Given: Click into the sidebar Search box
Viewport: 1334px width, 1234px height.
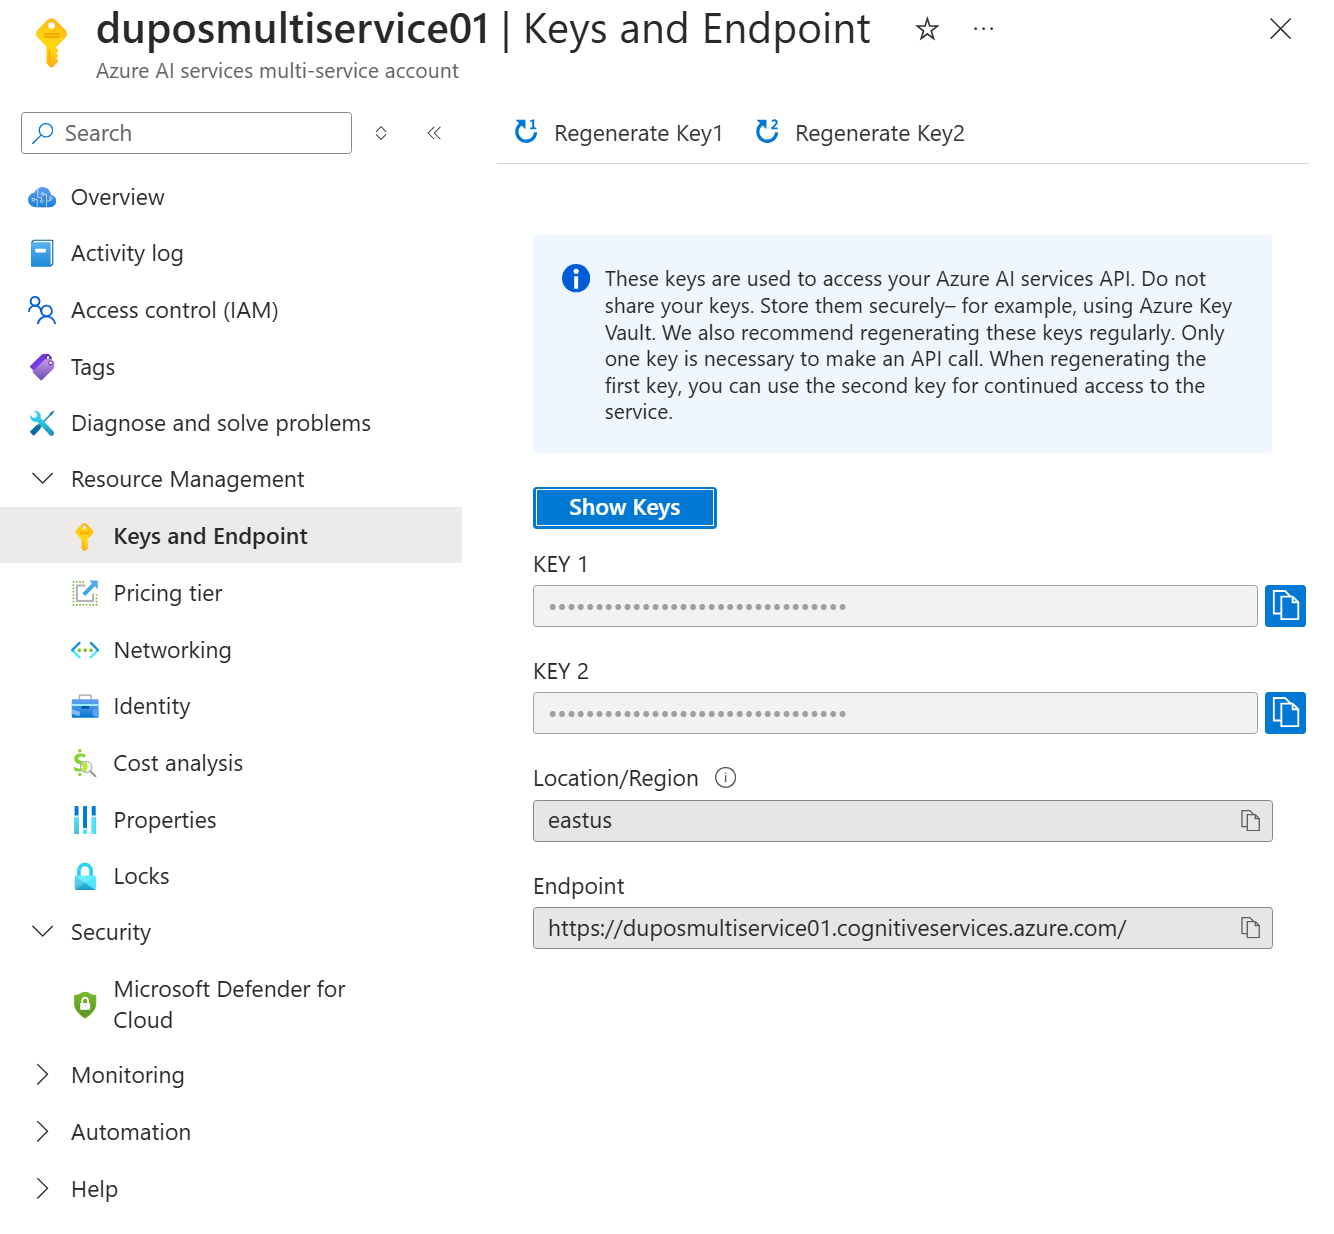Looking at the screenshot, I should pos(186,133).
